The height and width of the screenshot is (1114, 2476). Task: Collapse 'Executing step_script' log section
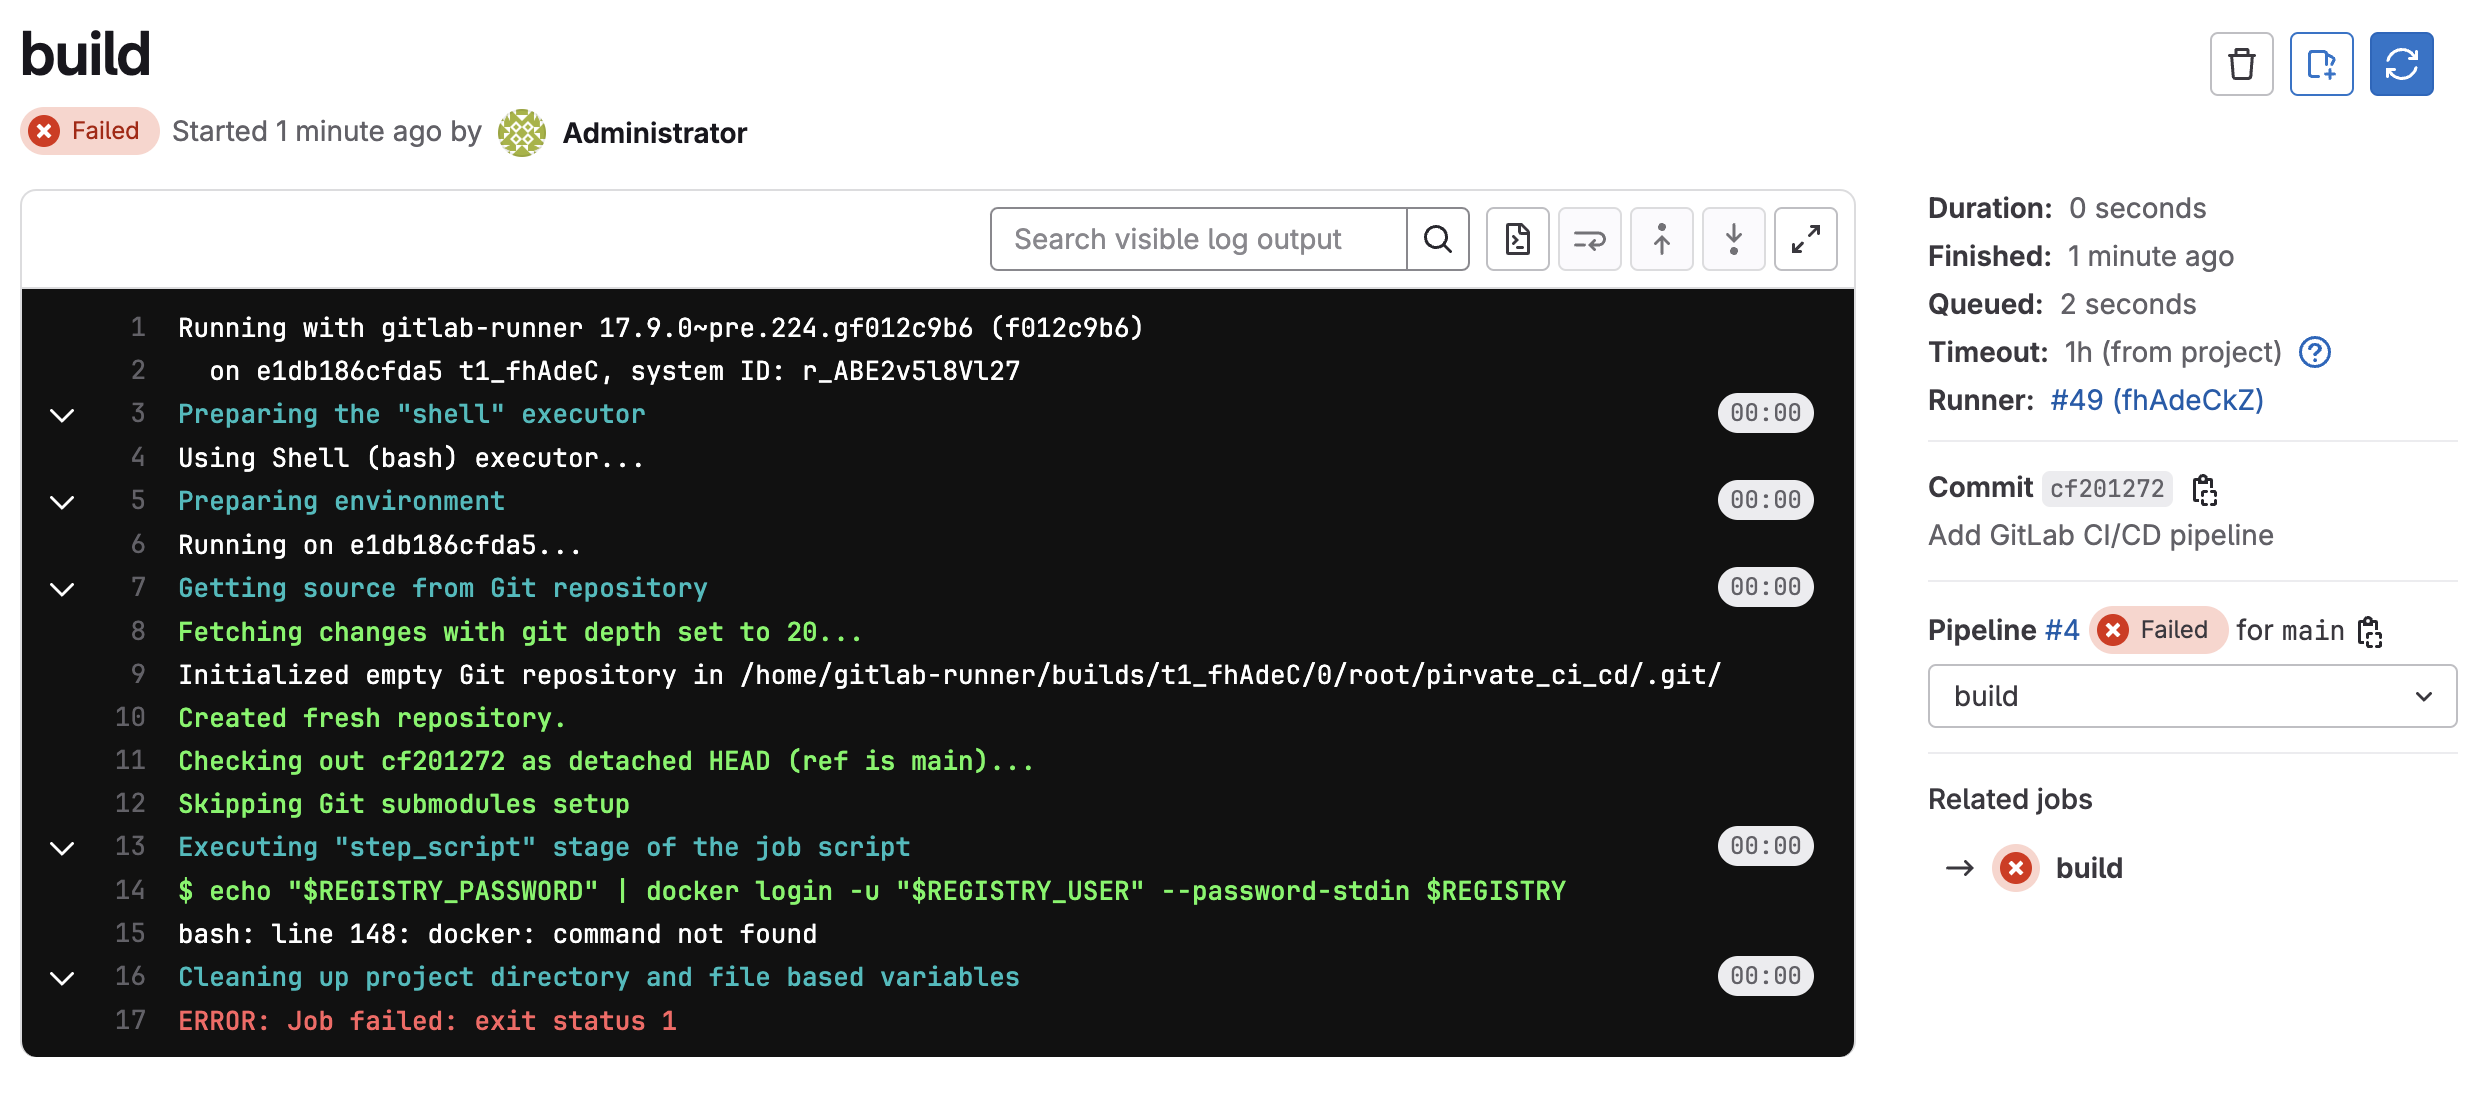(x=62, y=847)
